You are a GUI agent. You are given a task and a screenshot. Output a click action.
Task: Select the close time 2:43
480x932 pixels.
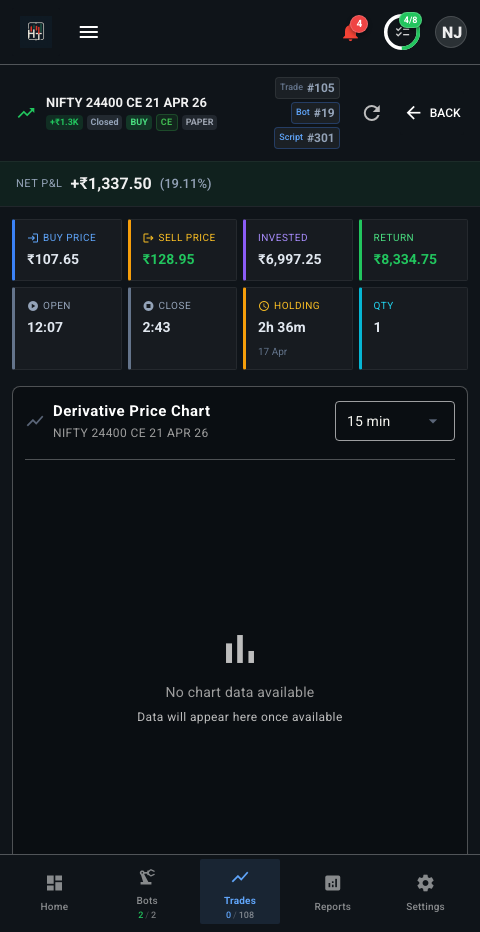157,327
